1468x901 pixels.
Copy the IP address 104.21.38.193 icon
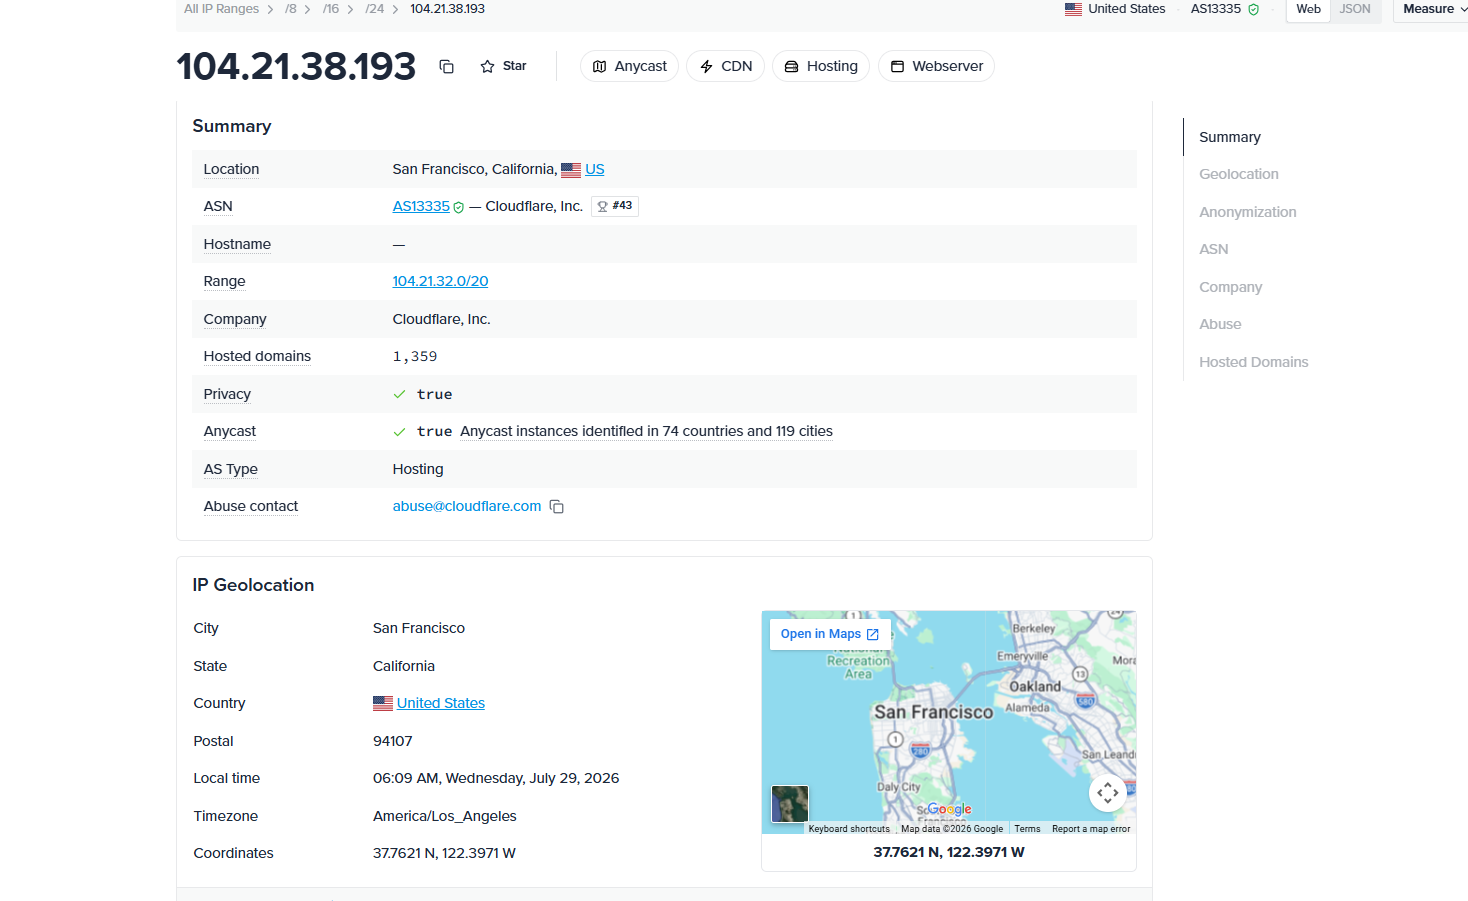447,67
